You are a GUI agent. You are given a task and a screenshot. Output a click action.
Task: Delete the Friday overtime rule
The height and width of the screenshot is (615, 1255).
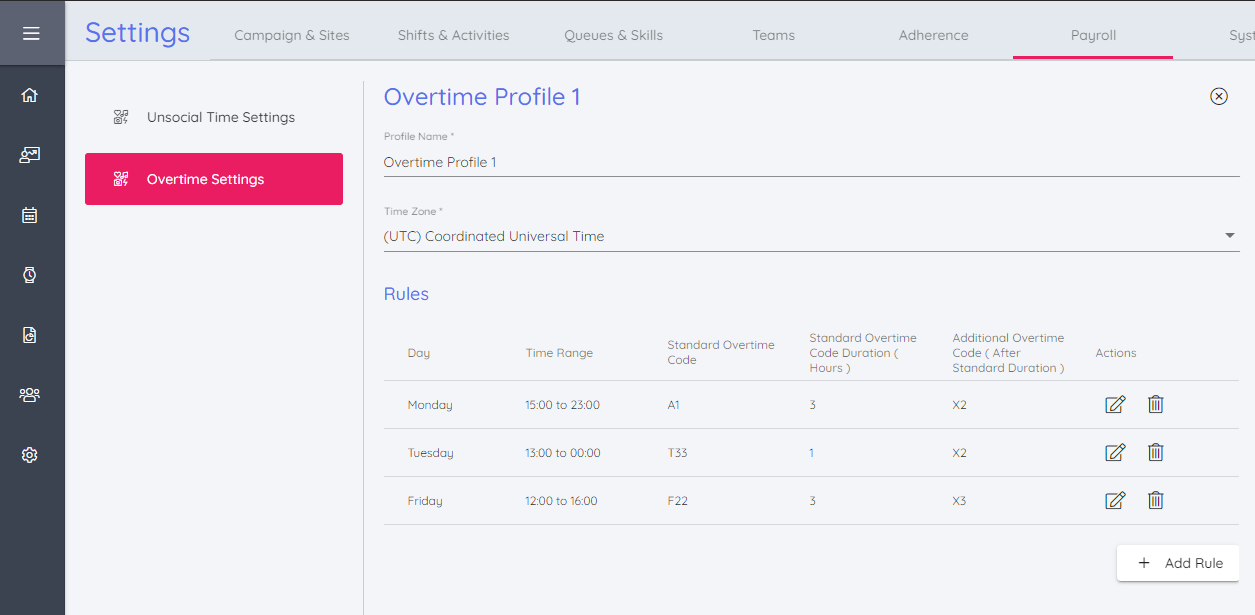(x=1155, y=501)
